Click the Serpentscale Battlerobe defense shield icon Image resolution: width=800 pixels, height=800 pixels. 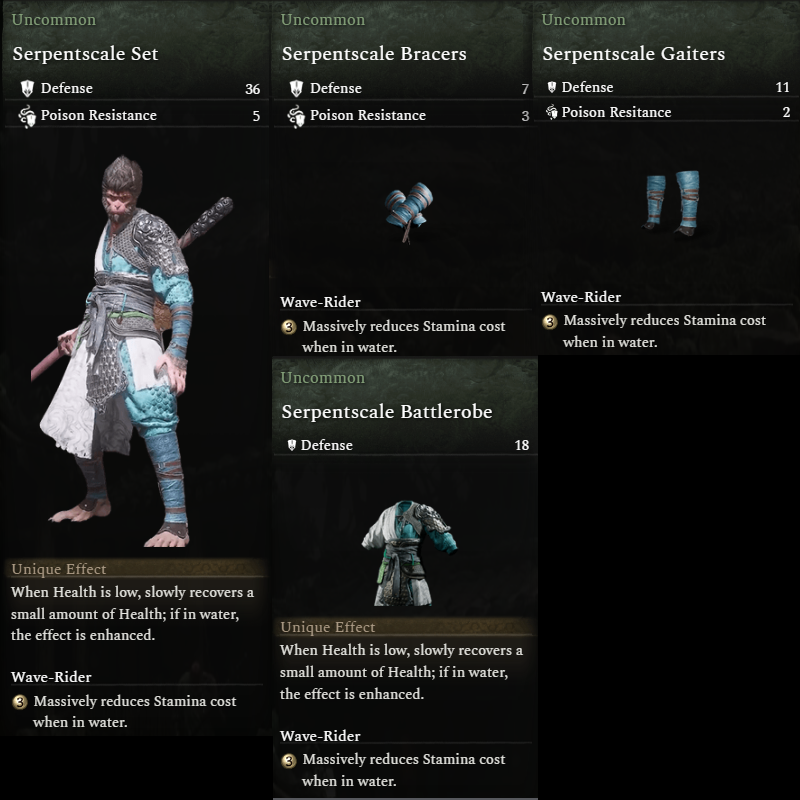pos(292,445)
